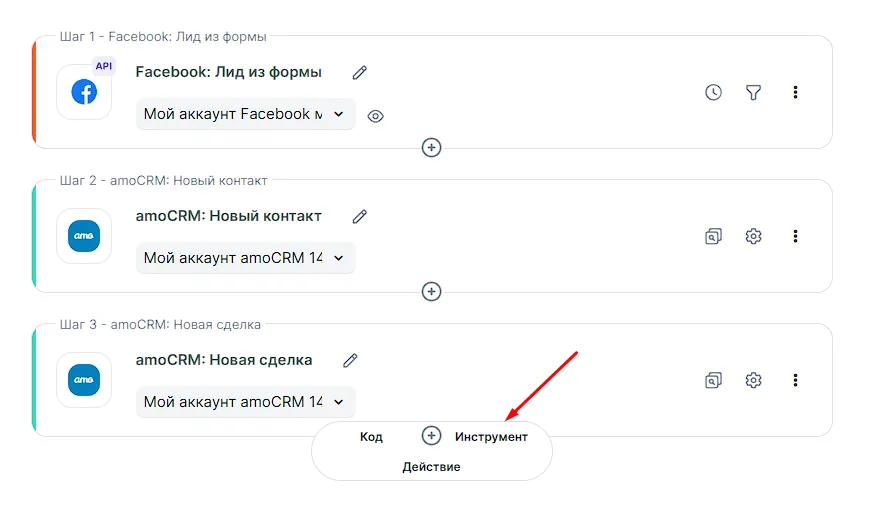
Task: Open the settings gear of Новая сделка step
Action: click(x=754, y=380)
